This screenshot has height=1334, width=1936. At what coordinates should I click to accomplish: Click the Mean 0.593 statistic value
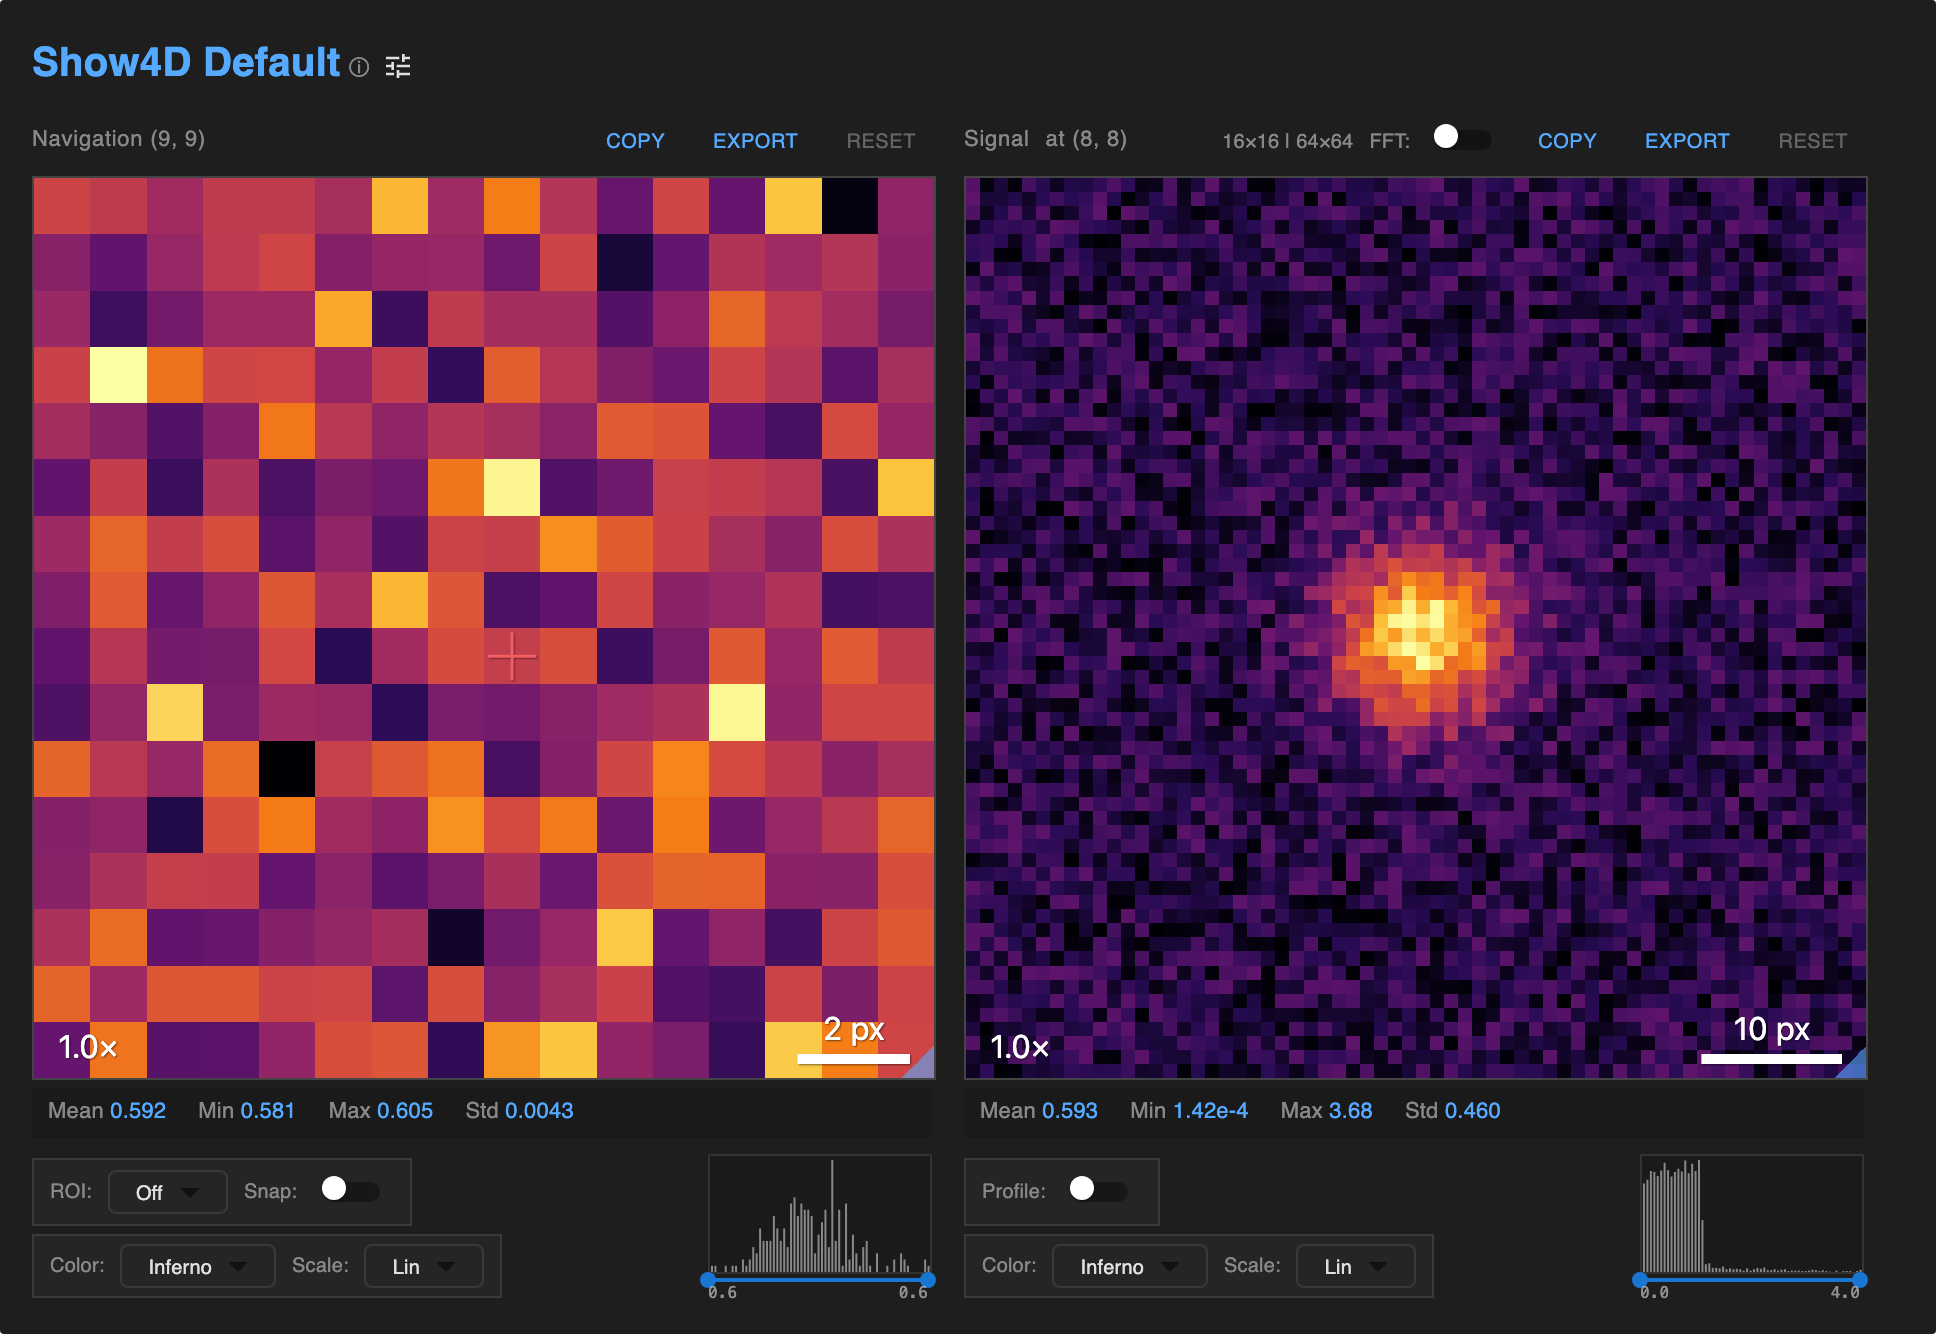(x=1069, y=1110)
